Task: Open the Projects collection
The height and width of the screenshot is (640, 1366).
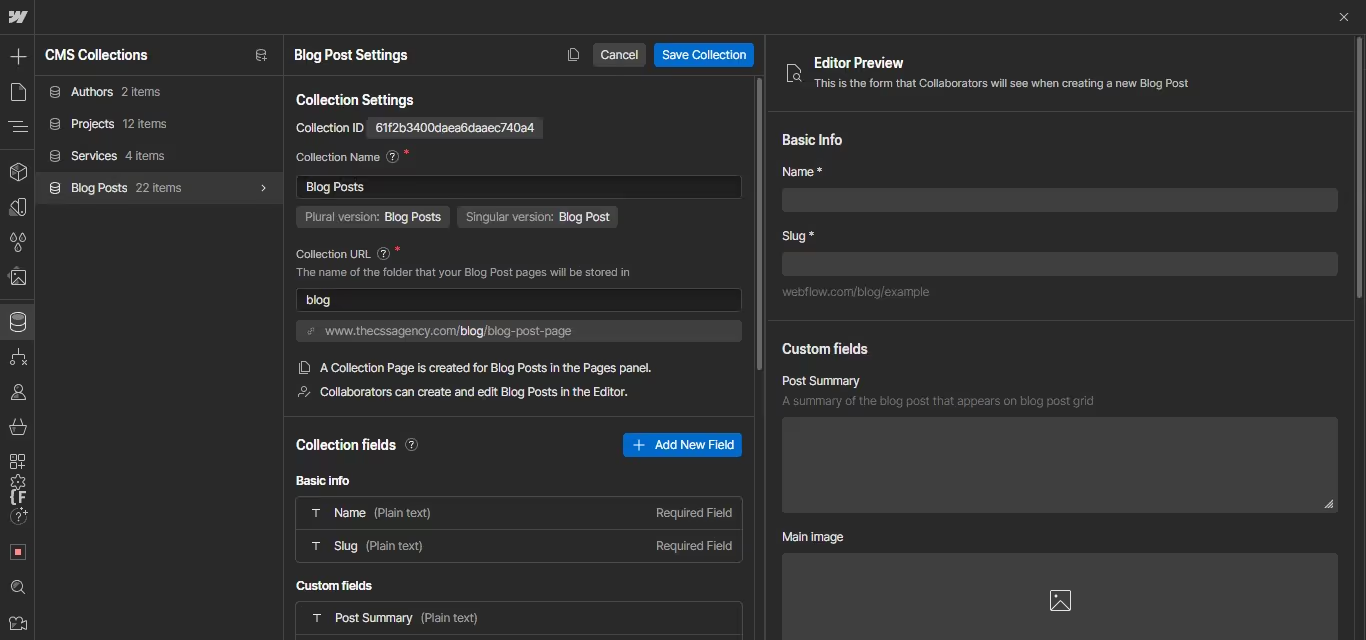Action: 159,124
